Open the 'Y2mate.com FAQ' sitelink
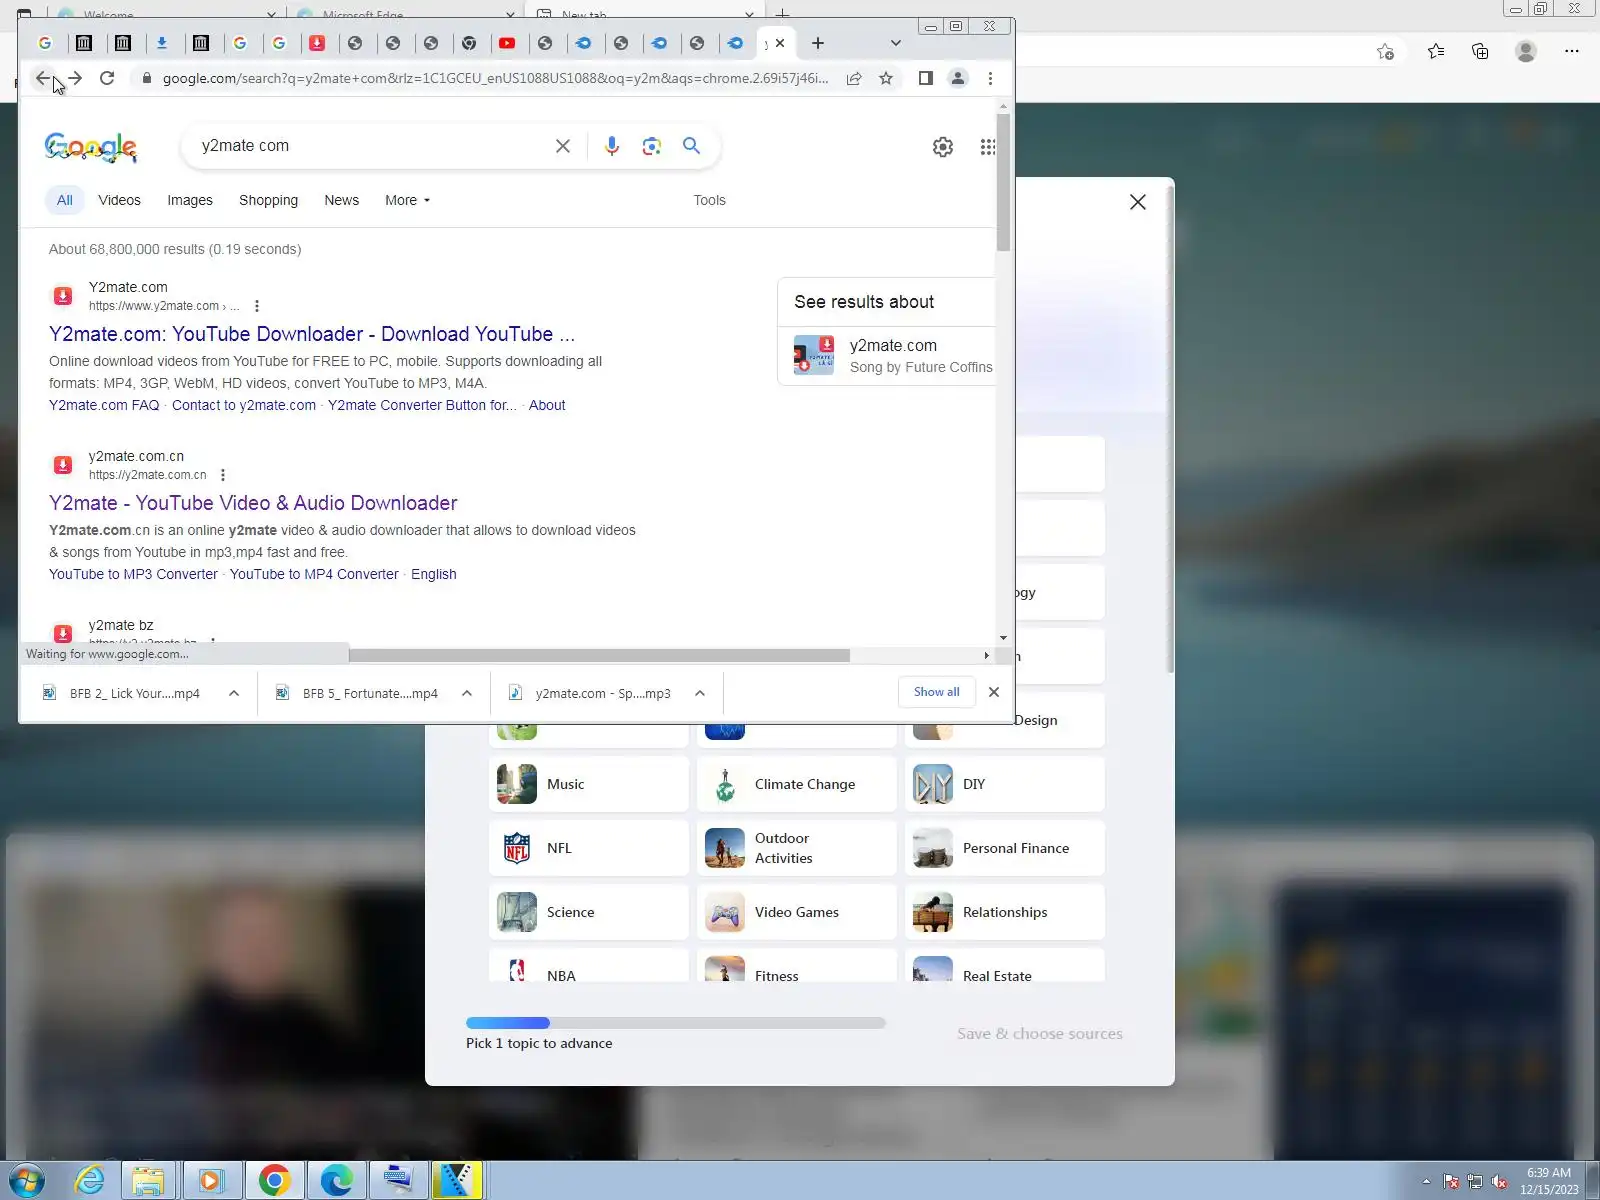The width and height of the screenshot is (1600, 1200). tap(104, 405)
